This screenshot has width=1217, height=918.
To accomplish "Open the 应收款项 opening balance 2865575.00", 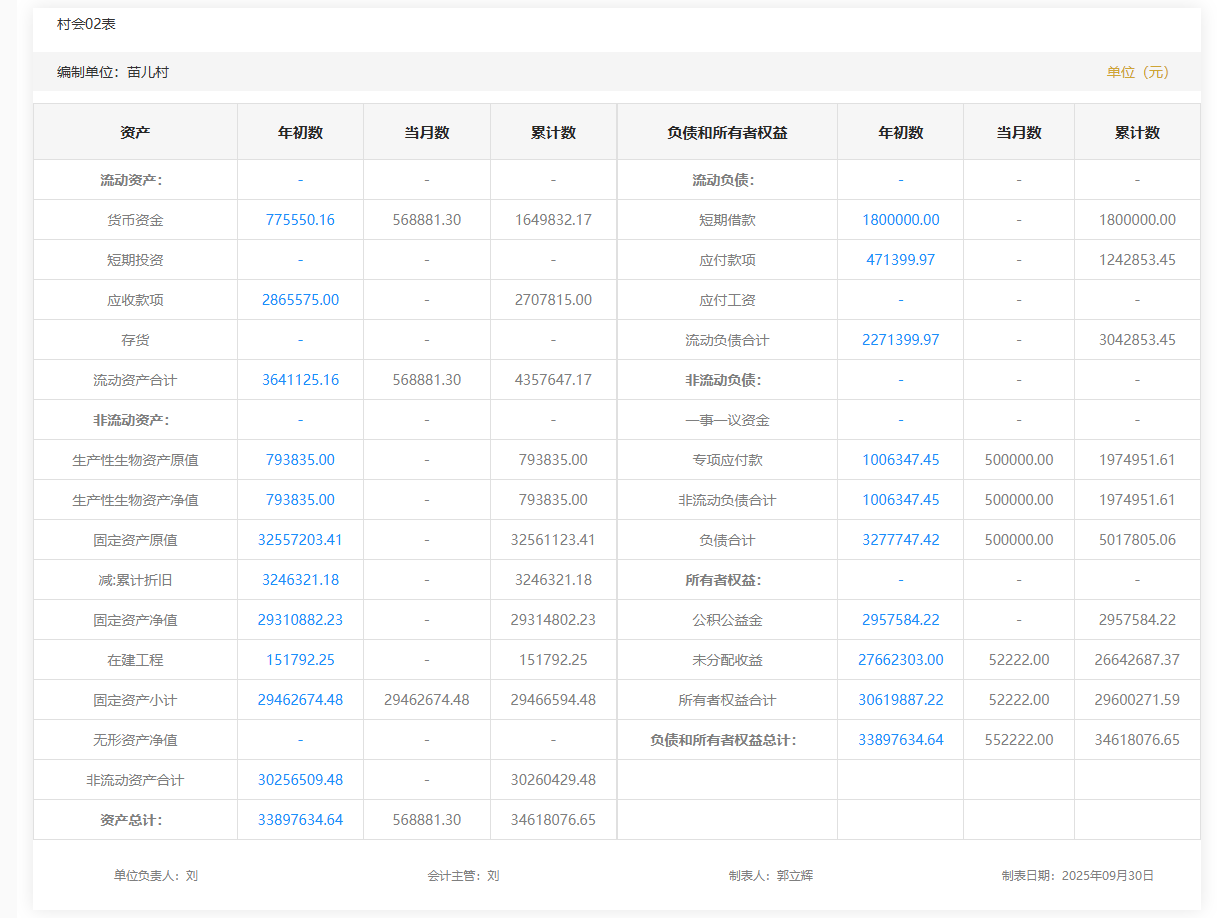I will point(300,300).
